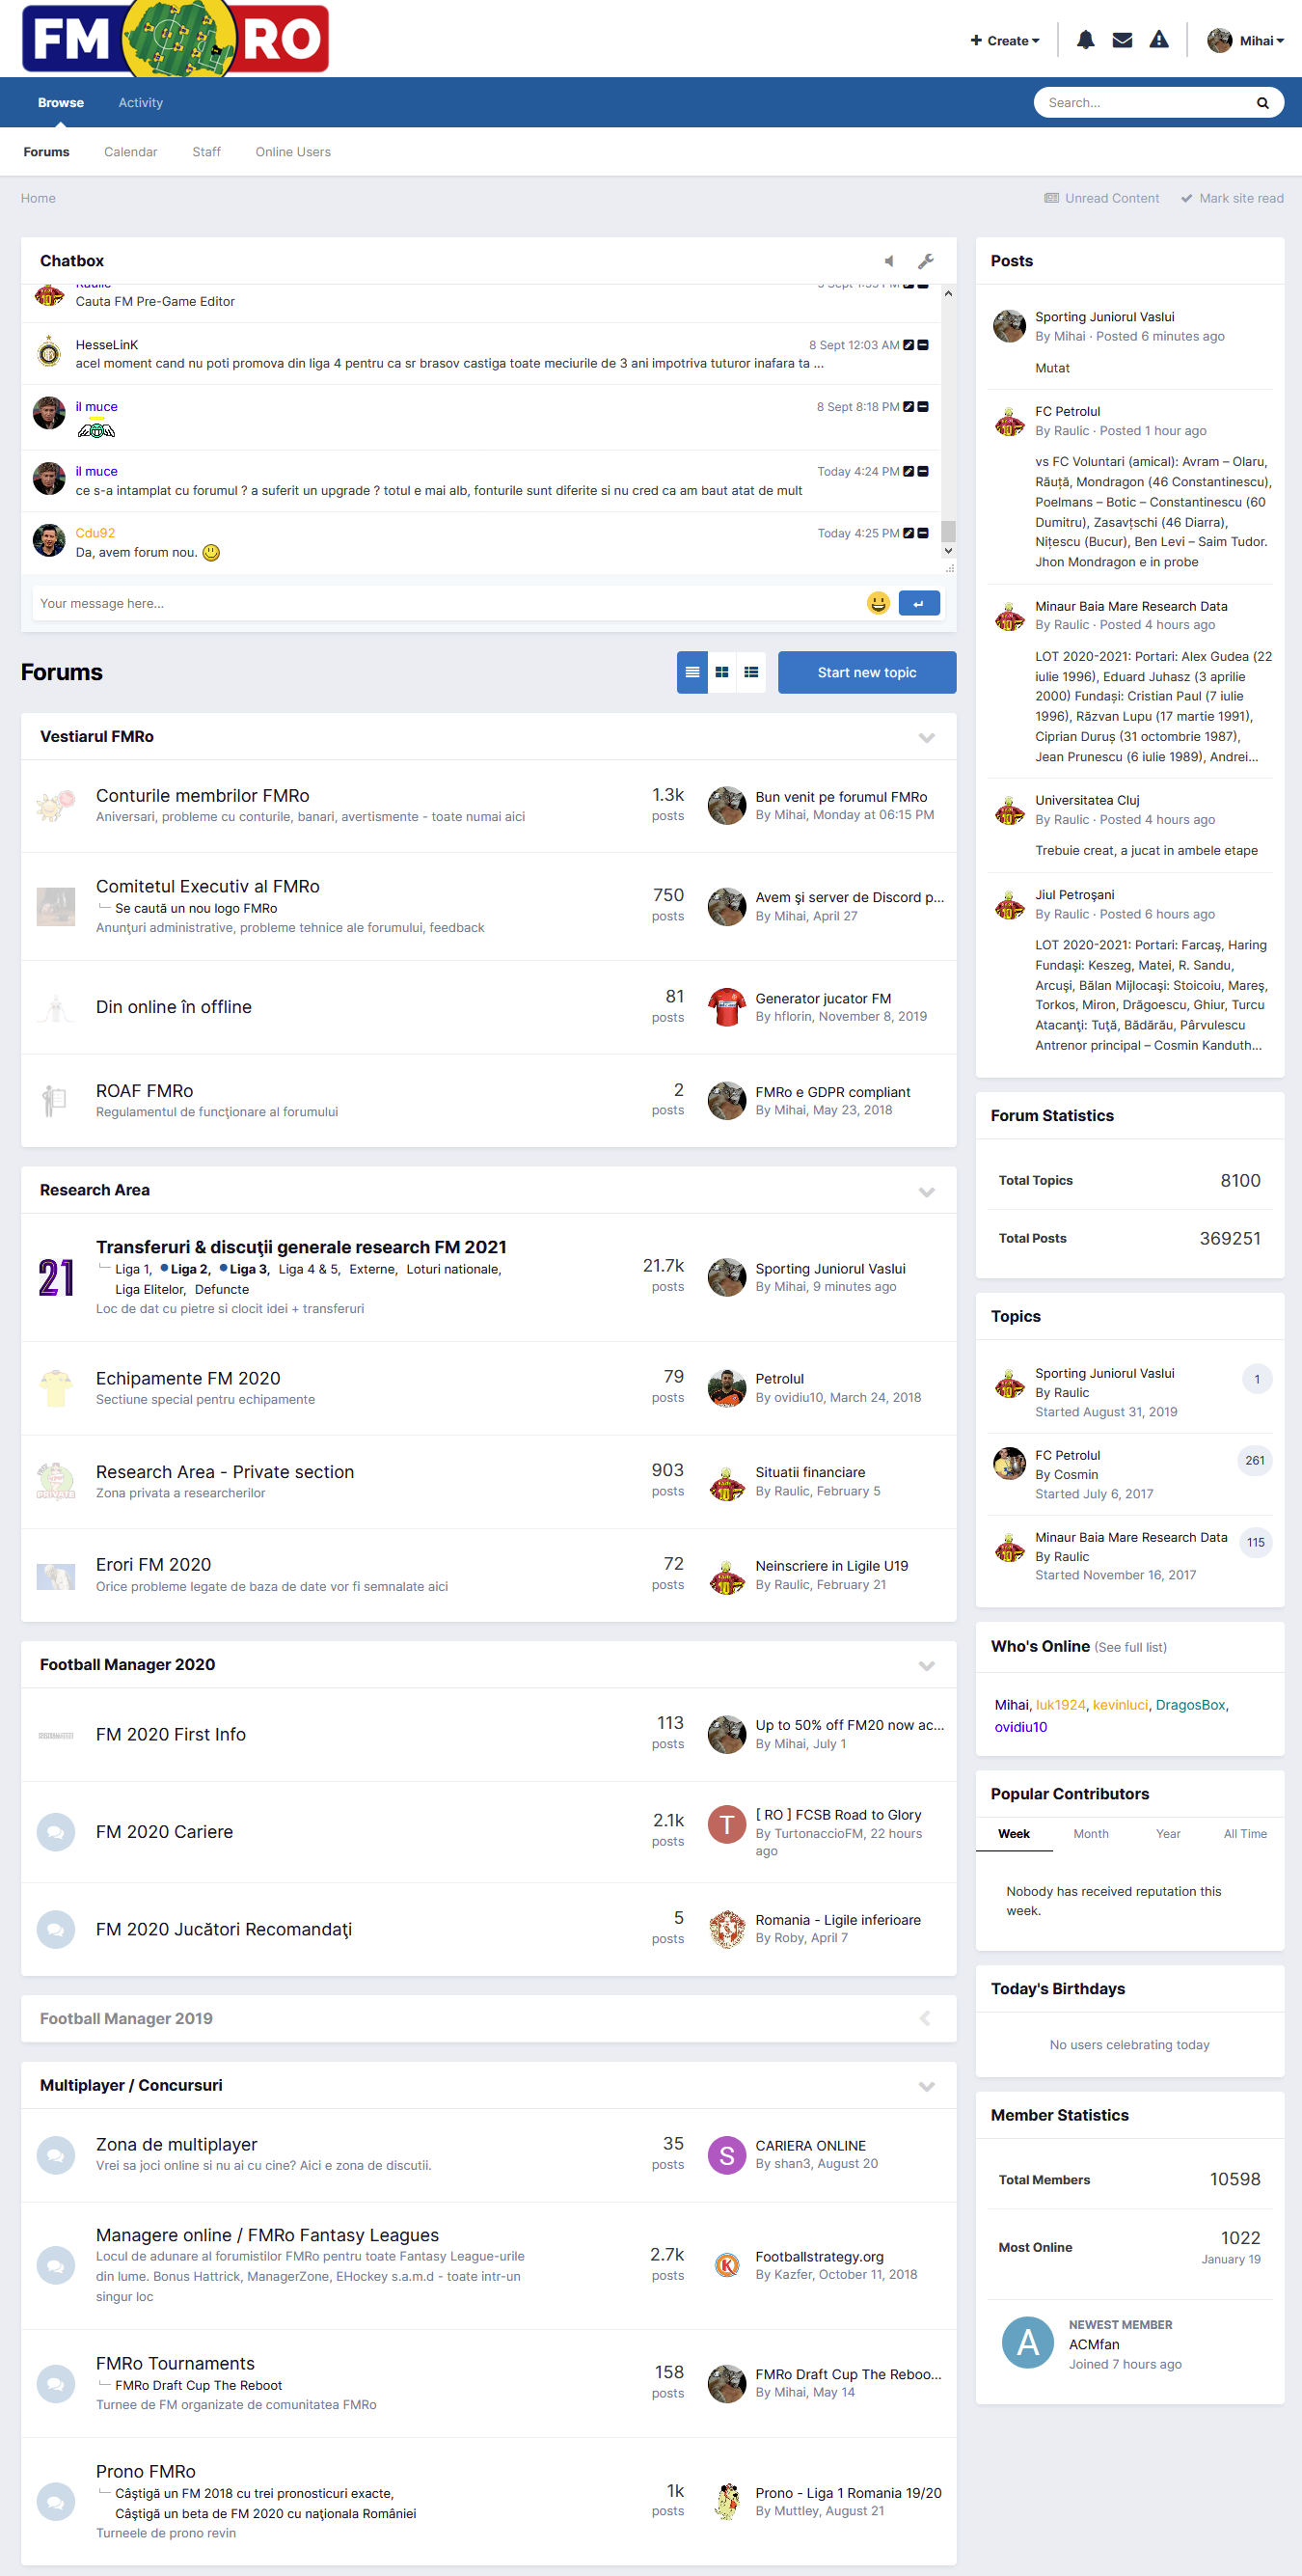Switch forums to fluid list view
Image resolution: width=1302 pixels, height=2576 pixels.
coord(751,672)
